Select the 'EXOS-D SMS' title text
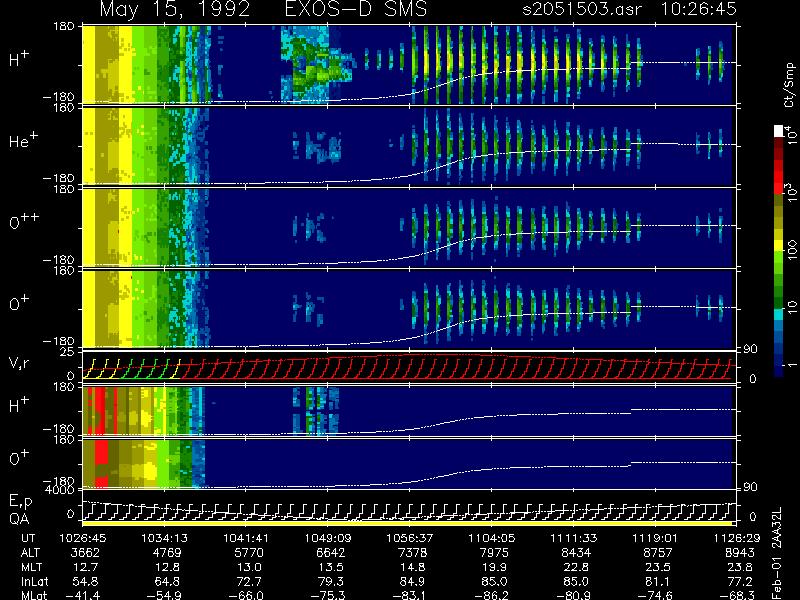Image resolution: width=800 pixels, height=600 pixels. [356, 9]
